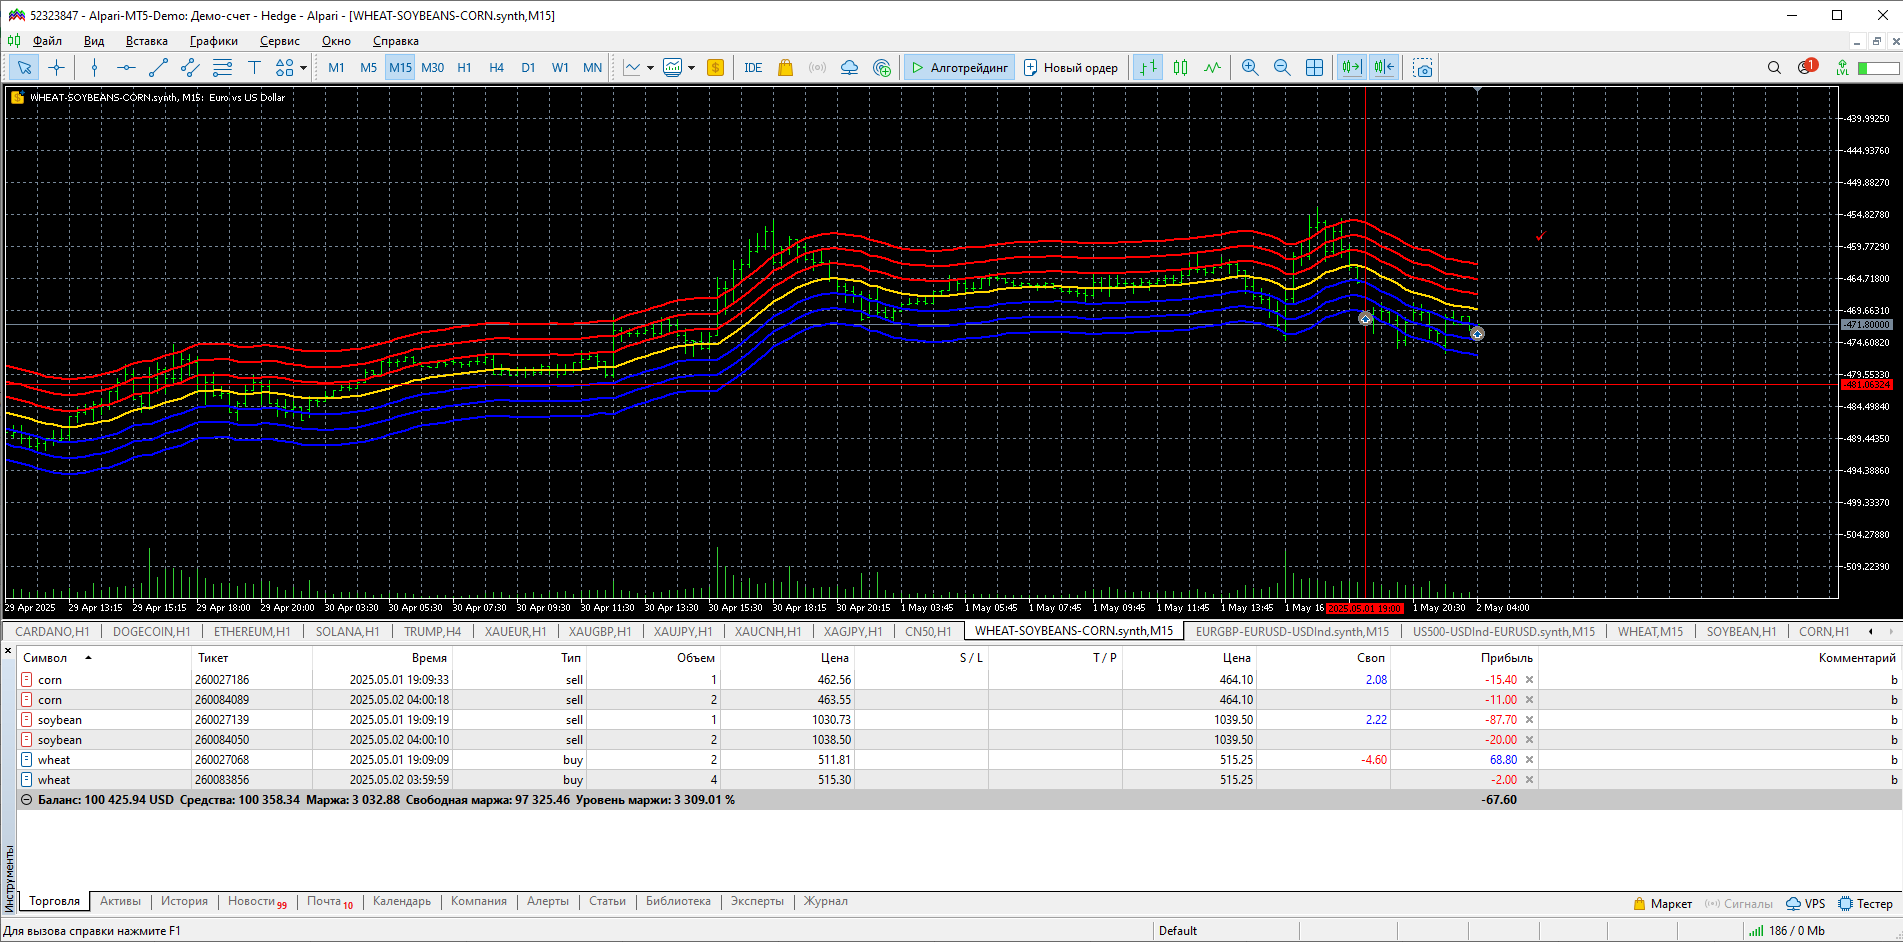
Task: Switch chart to candlestick display
Action: [1180, 68]
